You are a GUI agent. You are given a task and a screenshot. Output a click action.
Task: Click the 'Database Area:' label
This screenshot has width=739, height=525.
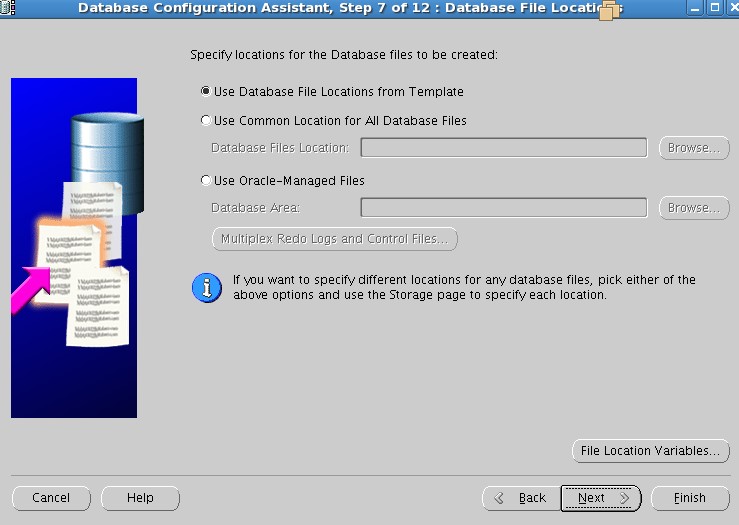click(x=255, y=208)
